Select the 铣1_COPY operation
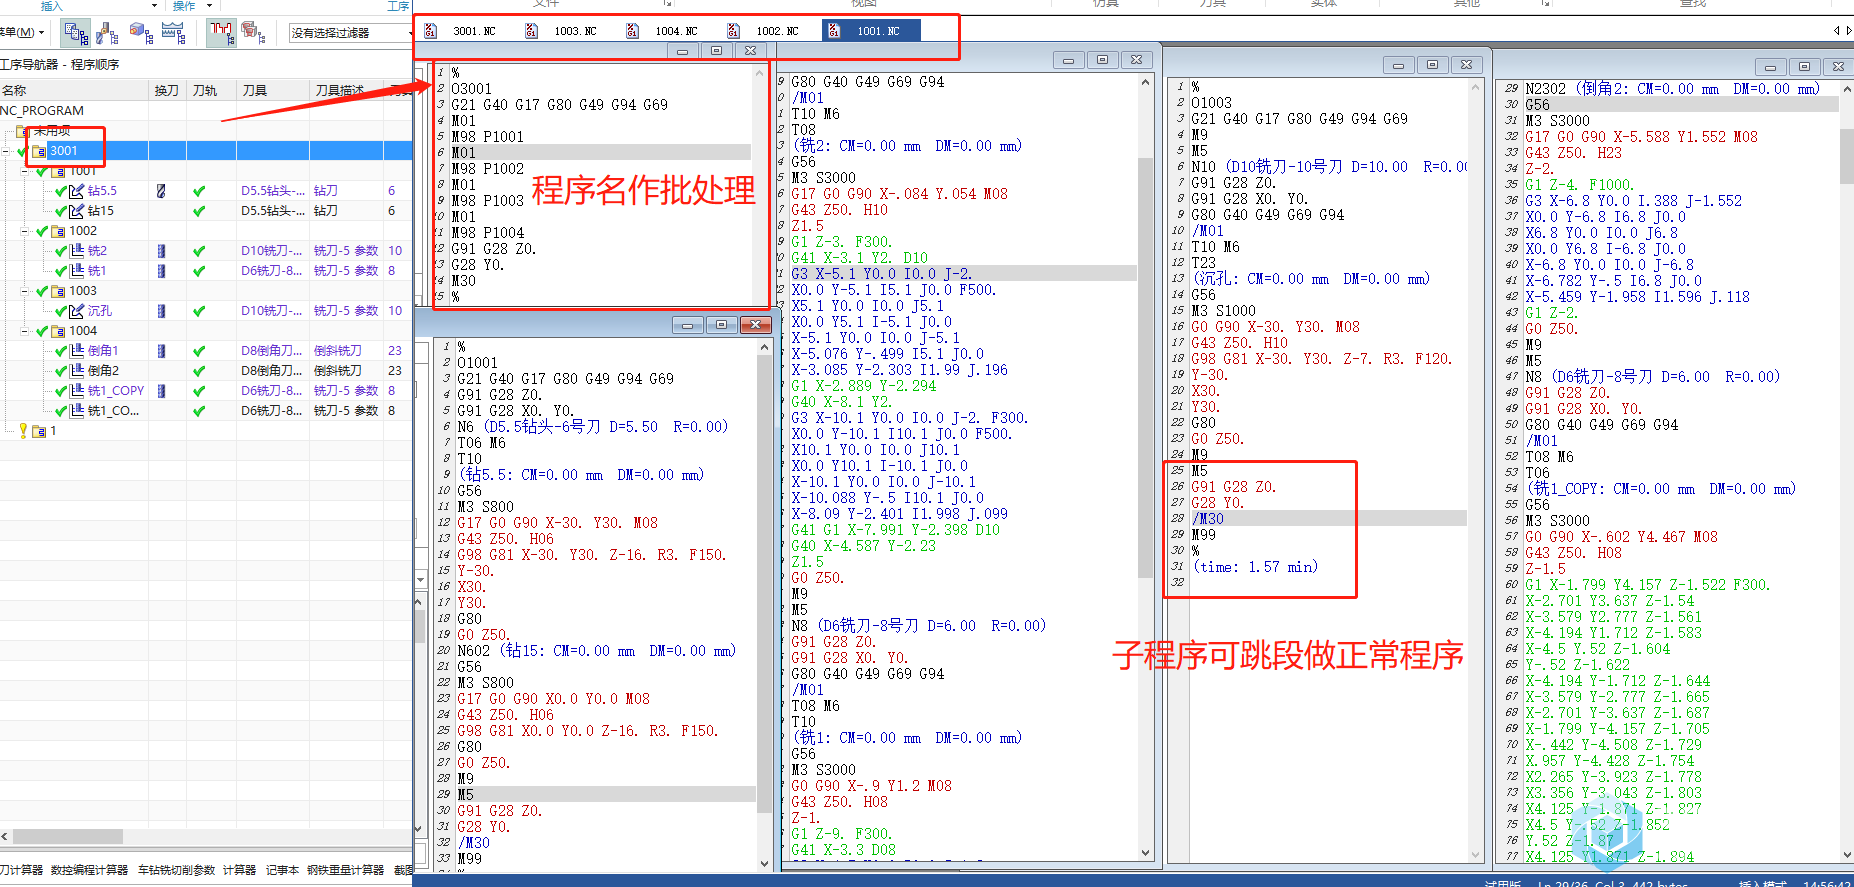Viewport: 1854px width, 887px height. click(116, 391)
